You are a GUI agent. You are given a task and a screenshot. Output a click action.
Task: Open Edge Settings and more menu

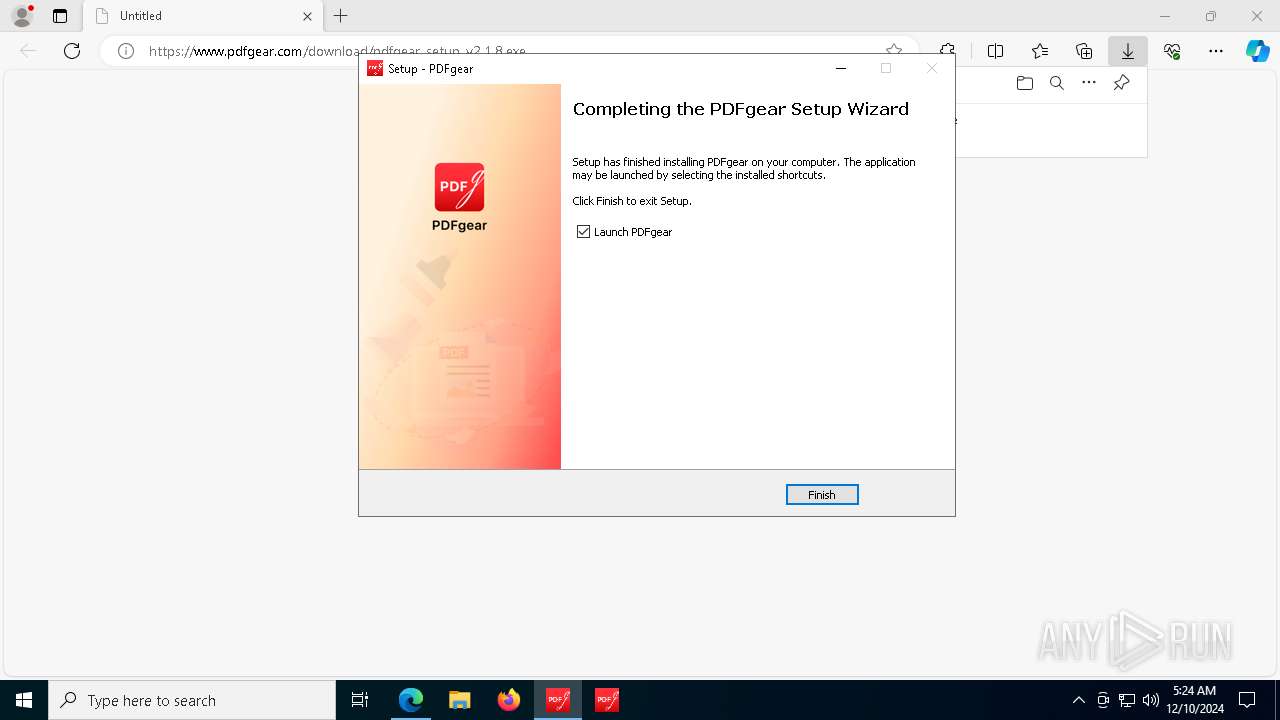pyautogui.click(x=1216, y=51)
